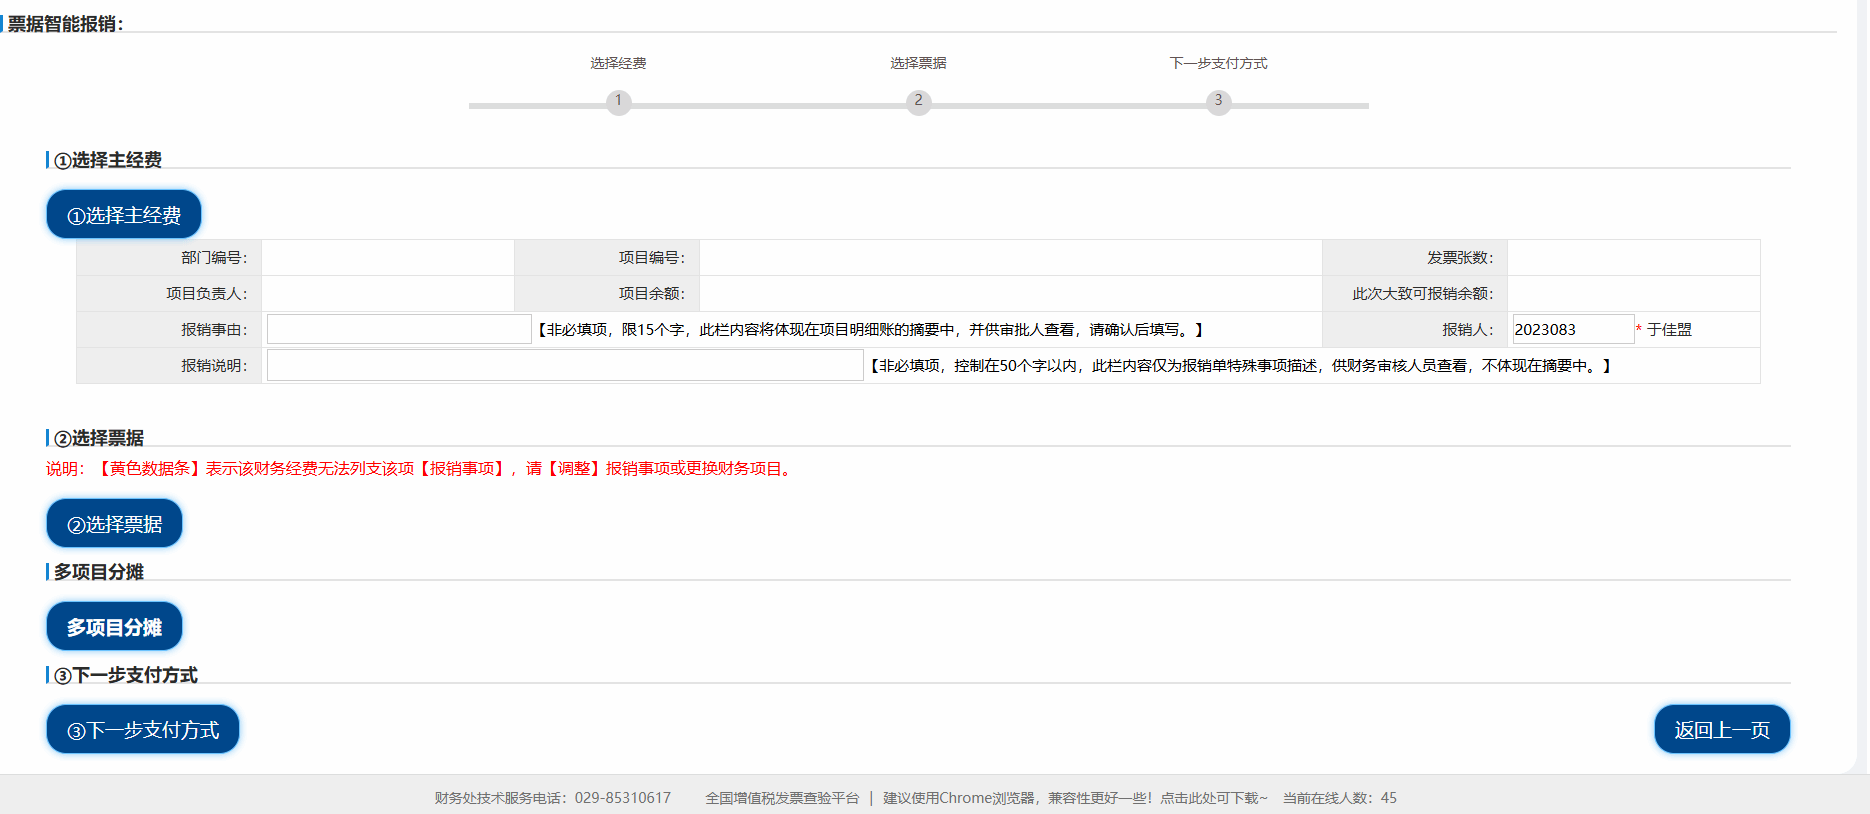Viewport: 1870px width, 814px height.
Task: Click the step 1 circle in progress bar
Action: tap(618, 101)
